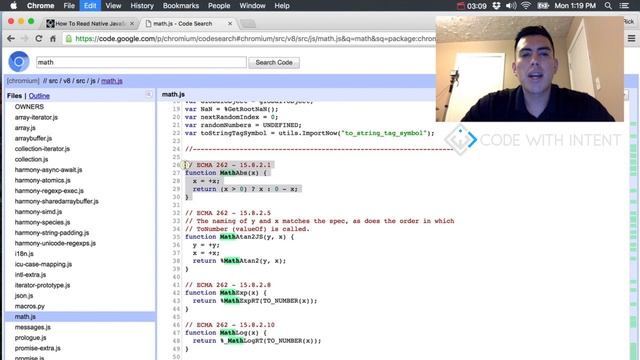Open the Apple menu
640x360 pixels.
pyautogui.click(x=13, y=5)
